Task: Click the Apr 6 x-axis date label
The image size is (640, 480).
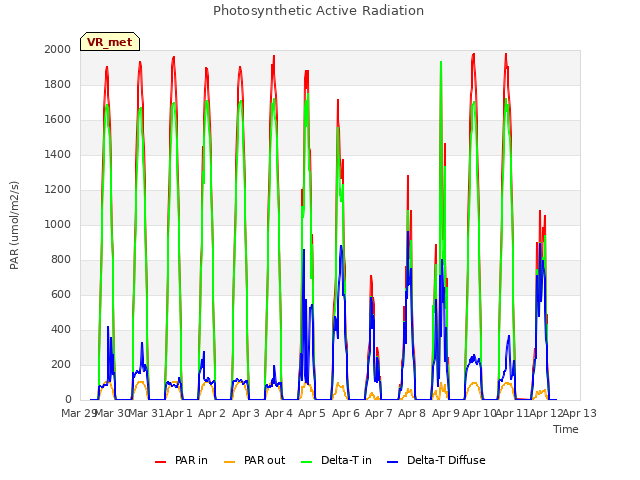Action: [346, 413]
